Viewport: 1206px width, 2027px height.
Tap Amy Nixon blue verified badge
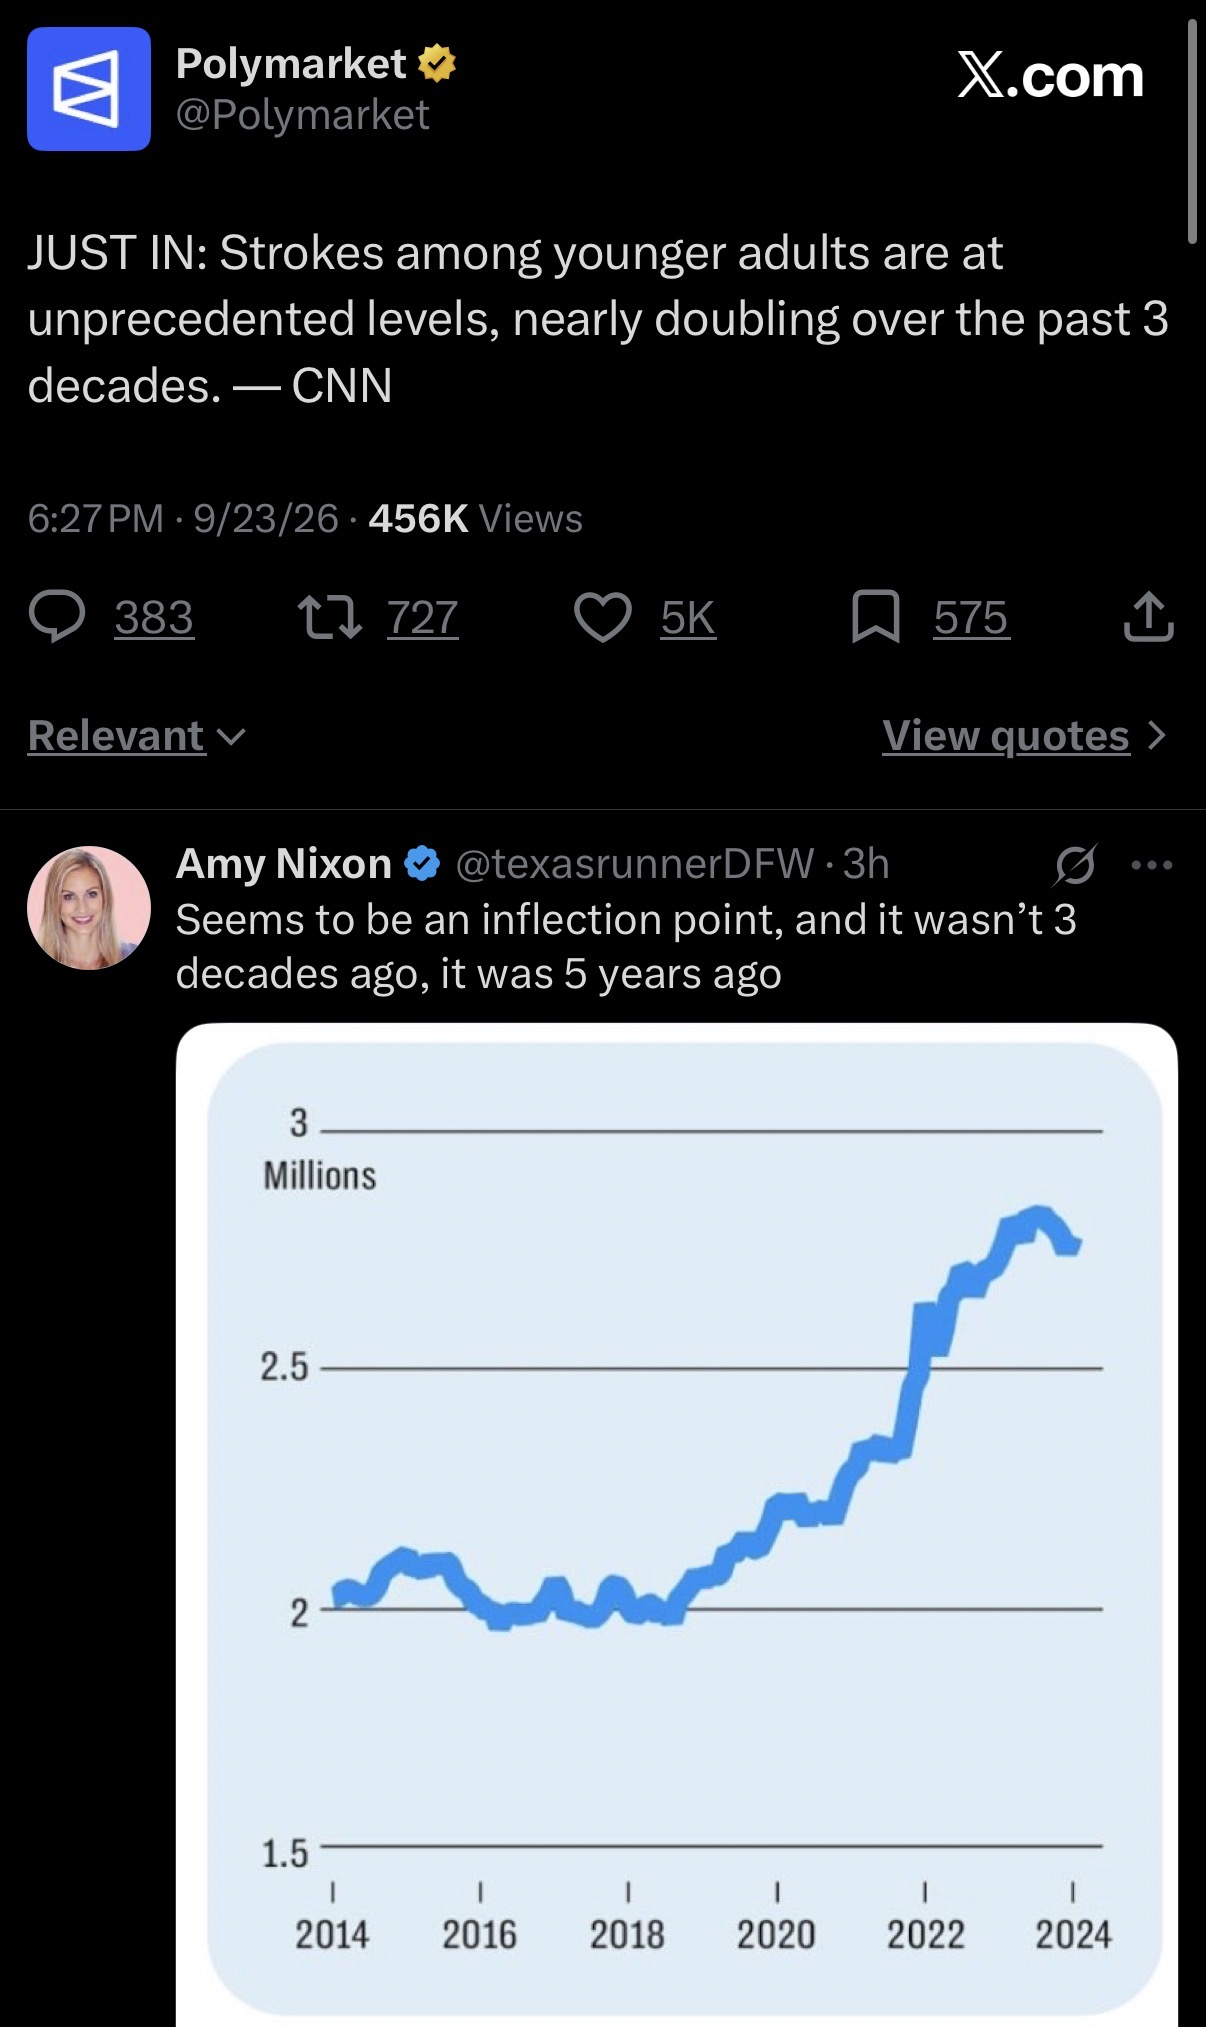pyautogui.click(x=422, y=864)
